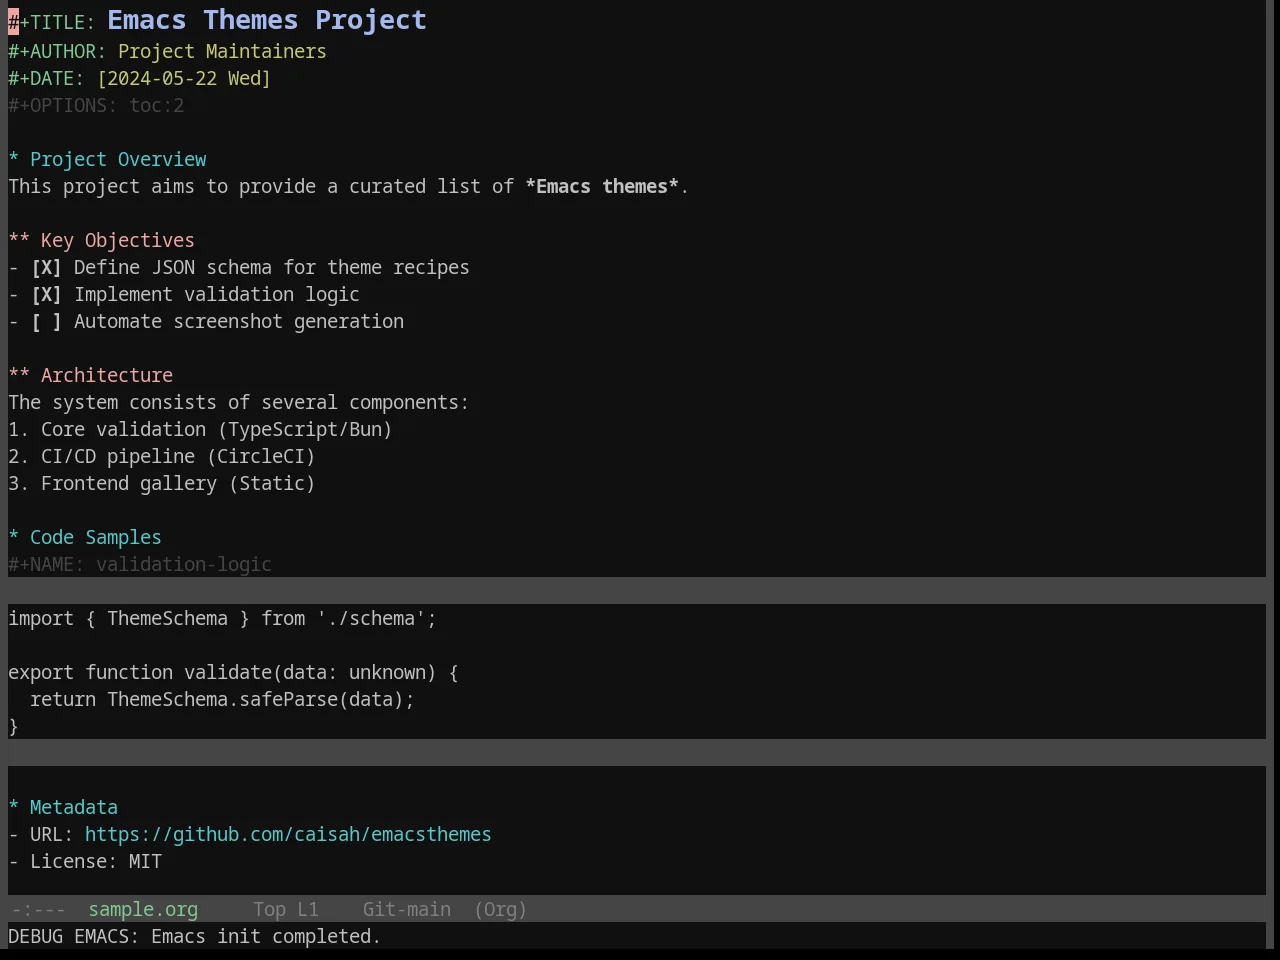Click sample.org buffer name in mode line
The height and width of the screenshot is (960, 1280).
pyautogui.click(x=143, y=909)
